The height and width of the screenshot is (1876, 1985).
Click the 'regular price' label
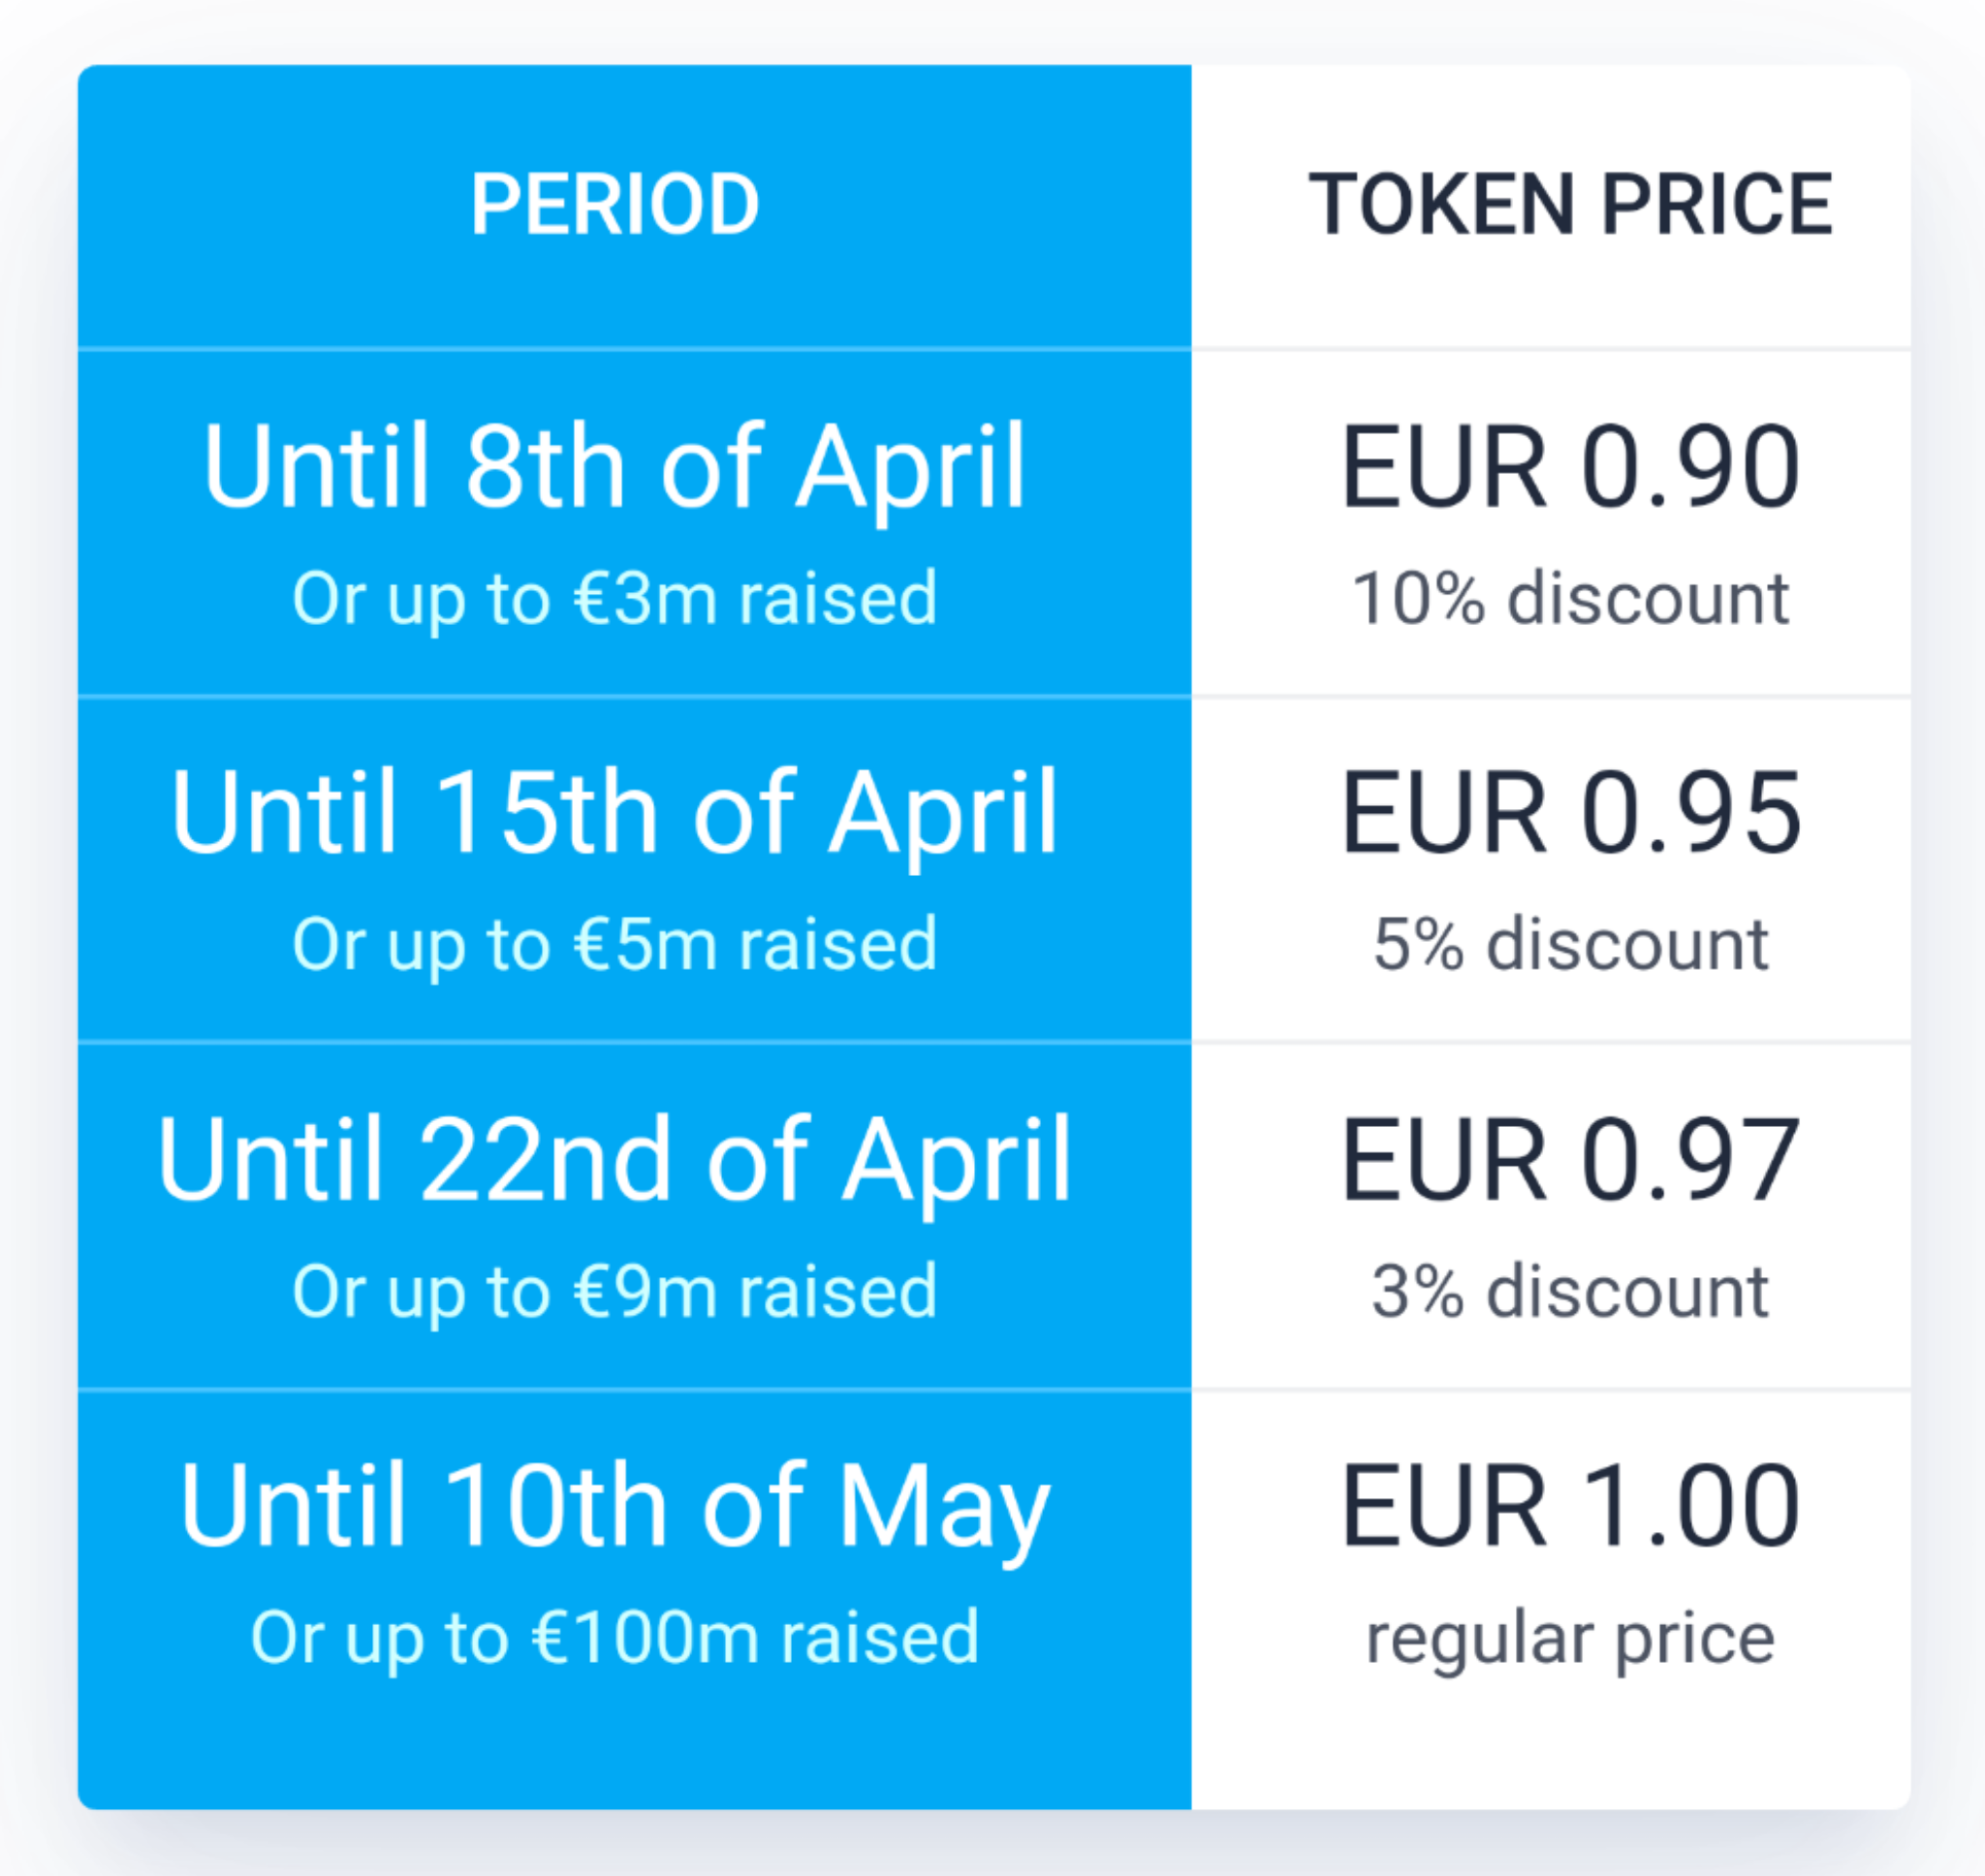[x=1570, y=1640]
